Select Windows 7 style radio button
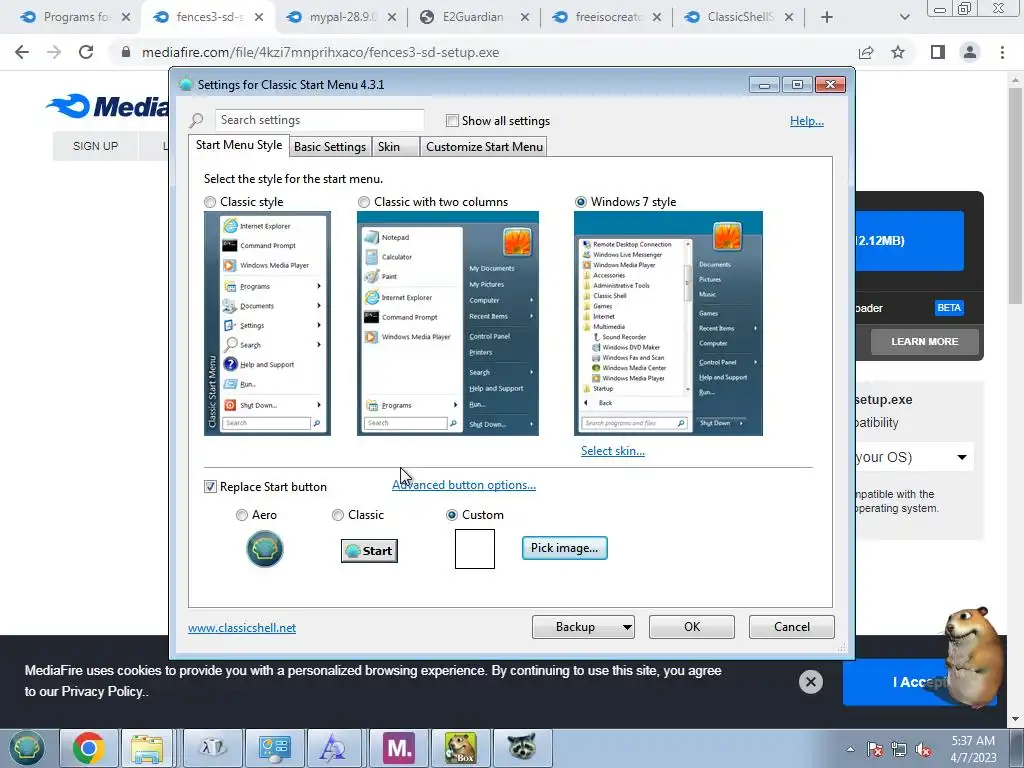This screenshot has width=1024, height=768. click(581, 202)
